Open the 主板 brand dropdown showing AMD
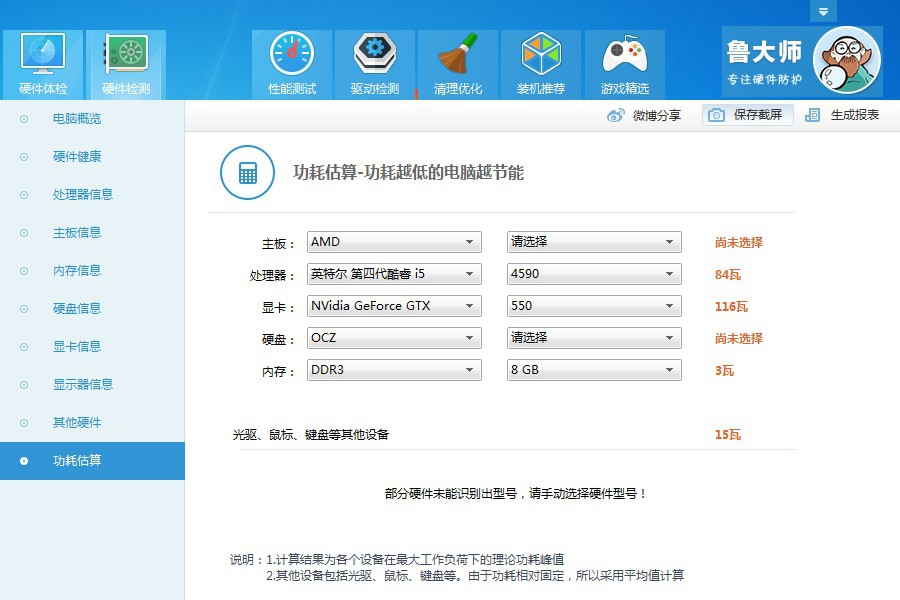Viewport: 900px width, 600px height. pyautogui.click(x=394, y=242)
